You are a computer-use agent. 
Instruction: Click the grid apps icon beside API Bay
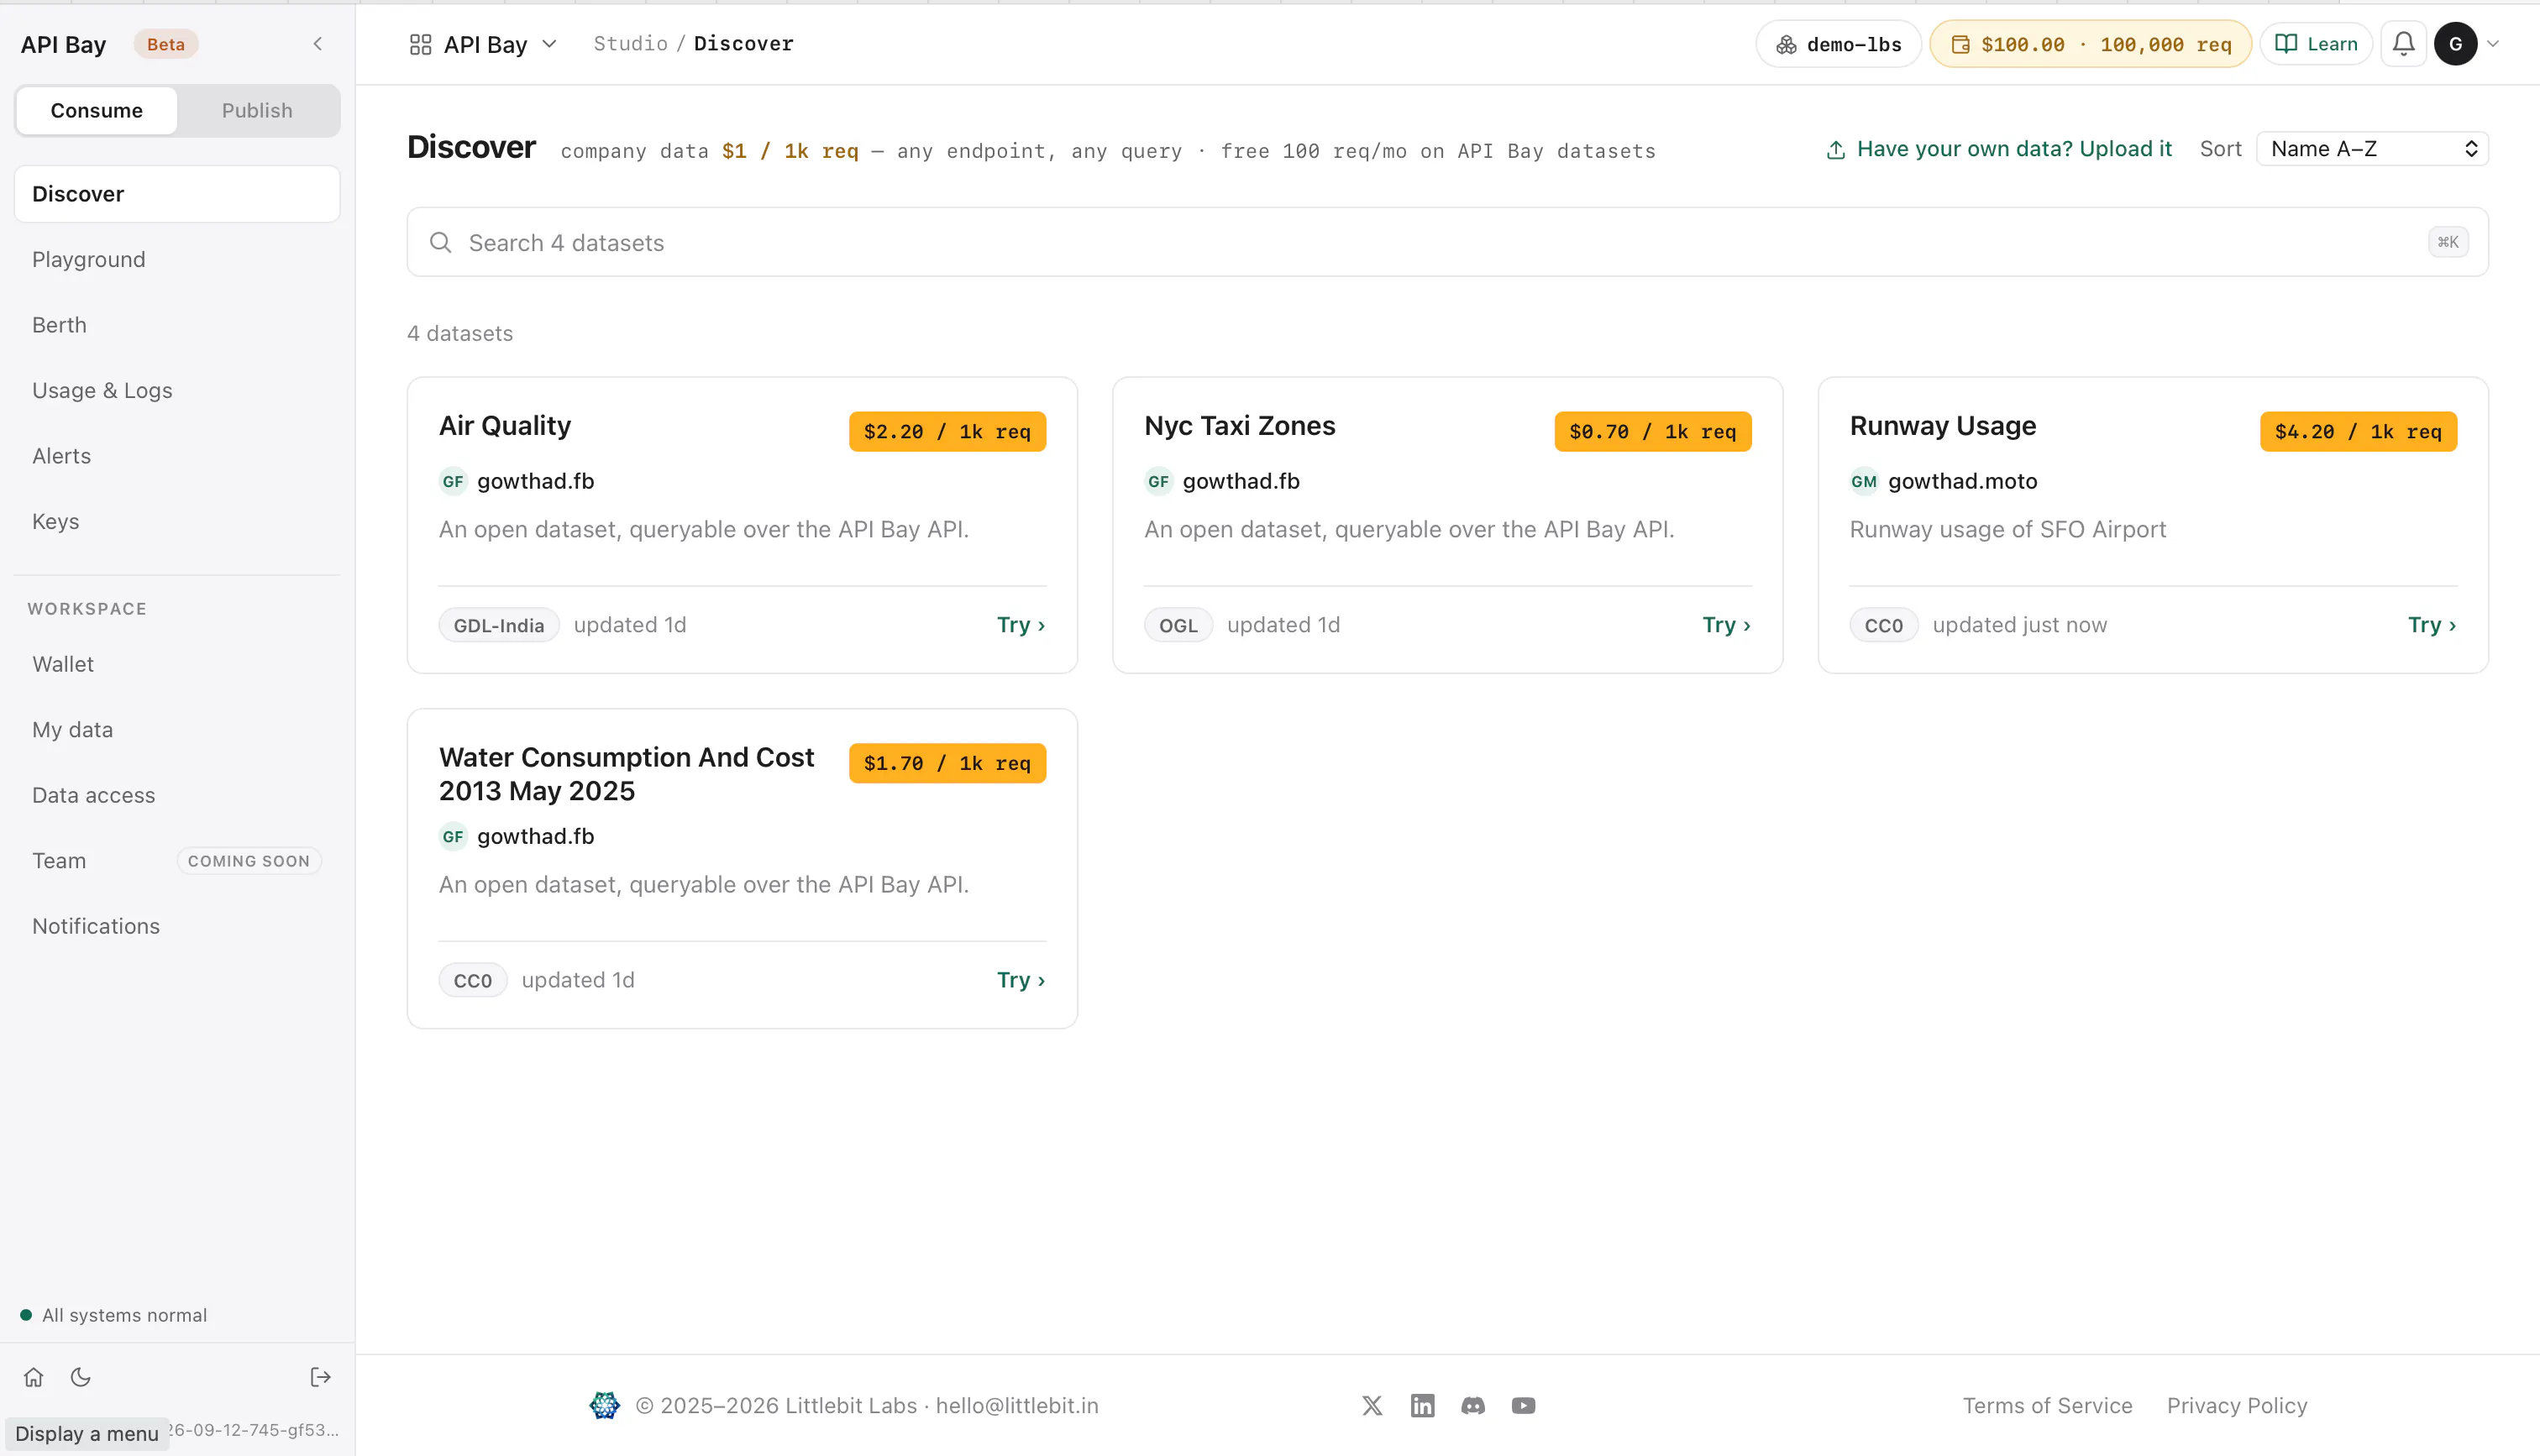click(420, 44)
